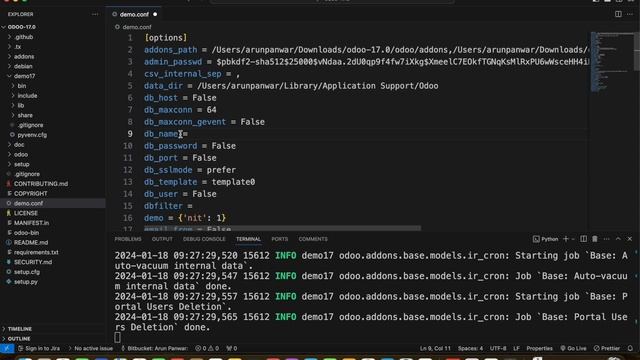Collapse demo17 folder
This screenshot has height=360, width=640.
24,76
